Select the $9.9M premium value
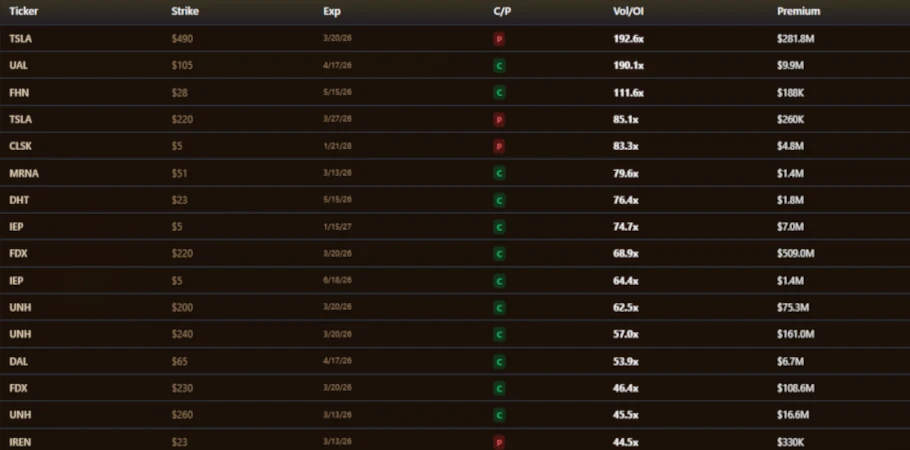 click(790, 66)
